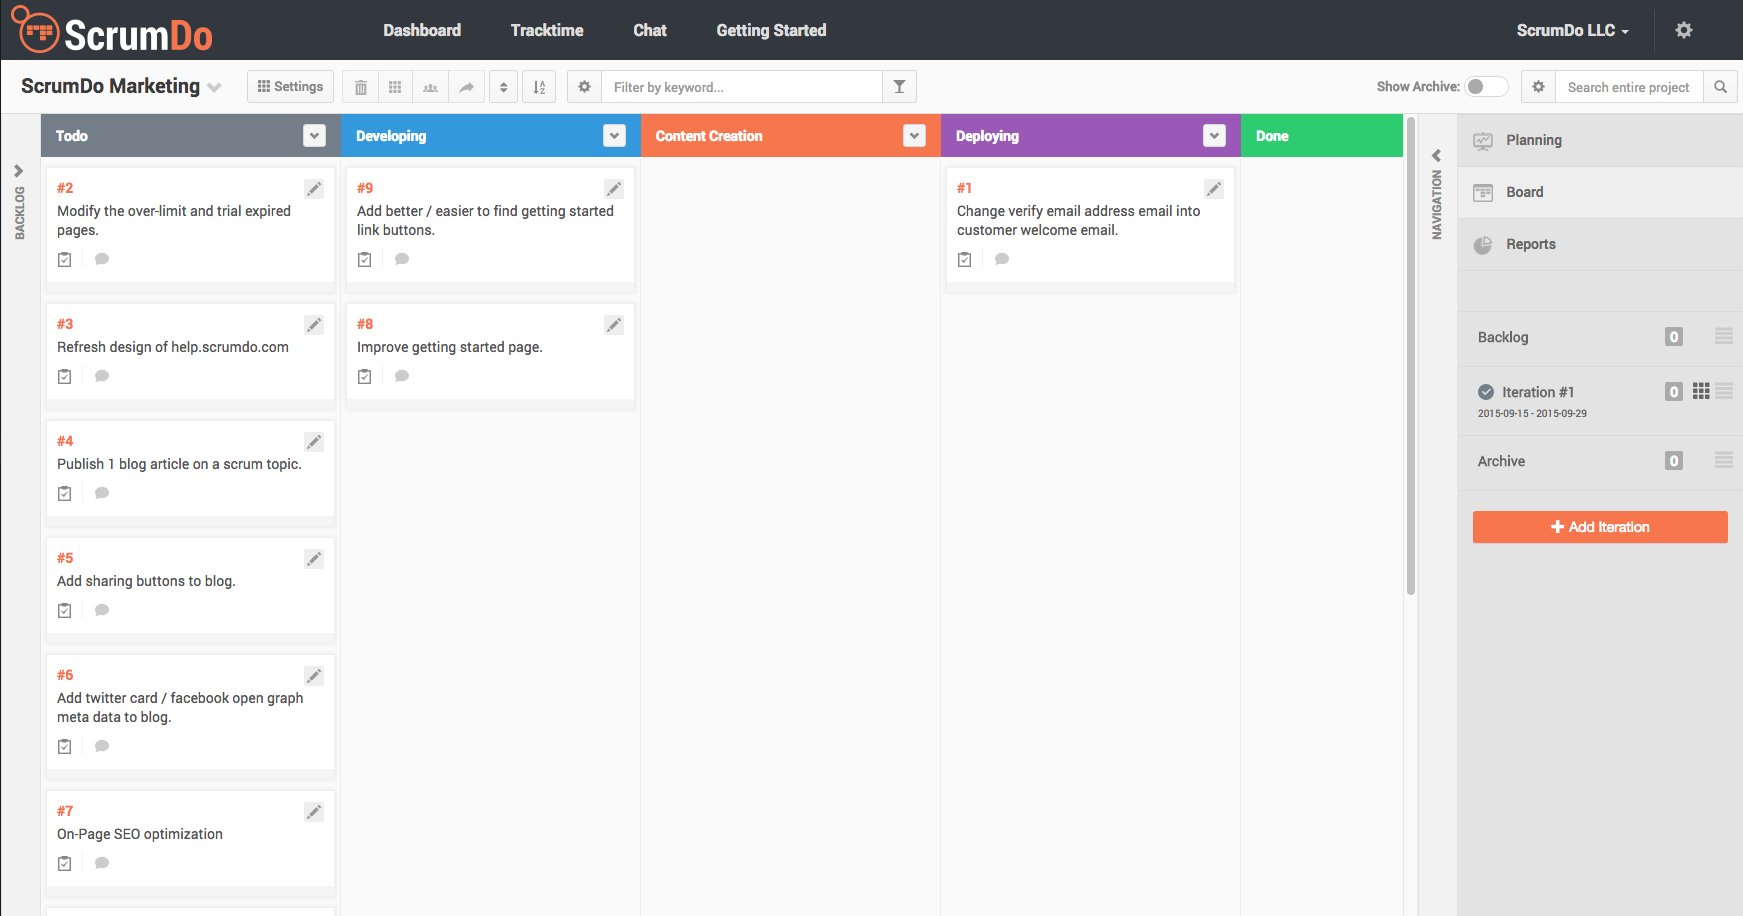The image size is (1743, 916).
Task: Open the Deploying column dropdown
Action: (x=1215, y=136)
